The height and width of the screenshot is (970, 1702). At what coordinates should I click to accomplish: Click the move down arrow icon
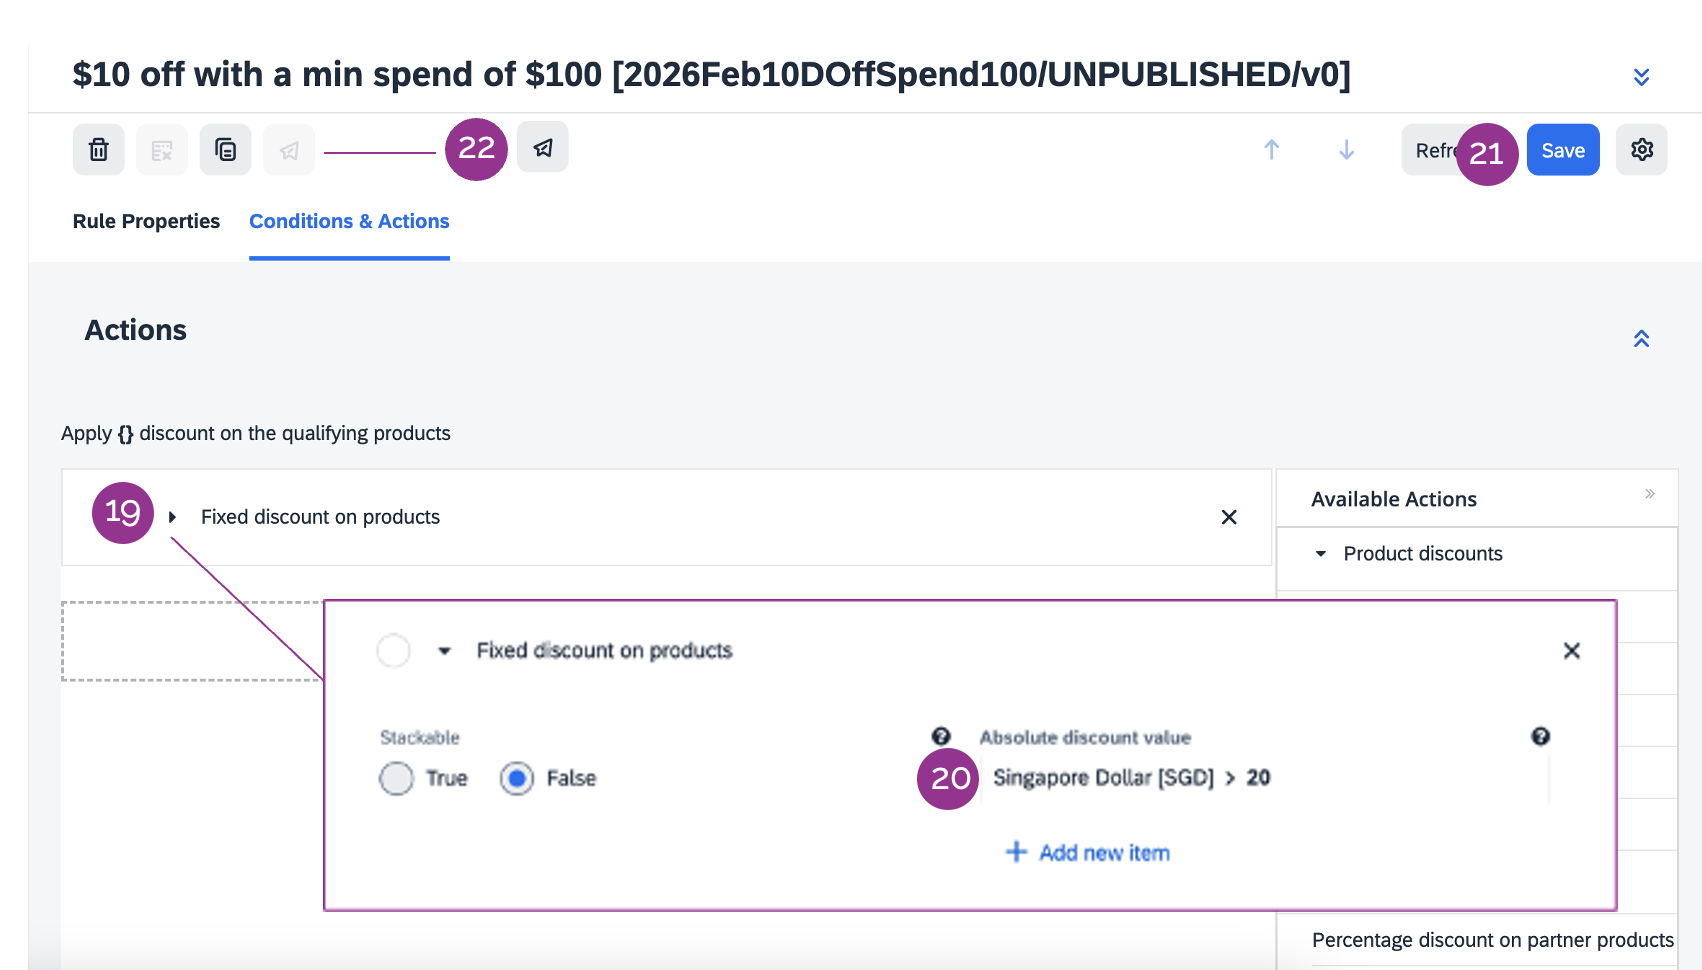click(1346, 150)
